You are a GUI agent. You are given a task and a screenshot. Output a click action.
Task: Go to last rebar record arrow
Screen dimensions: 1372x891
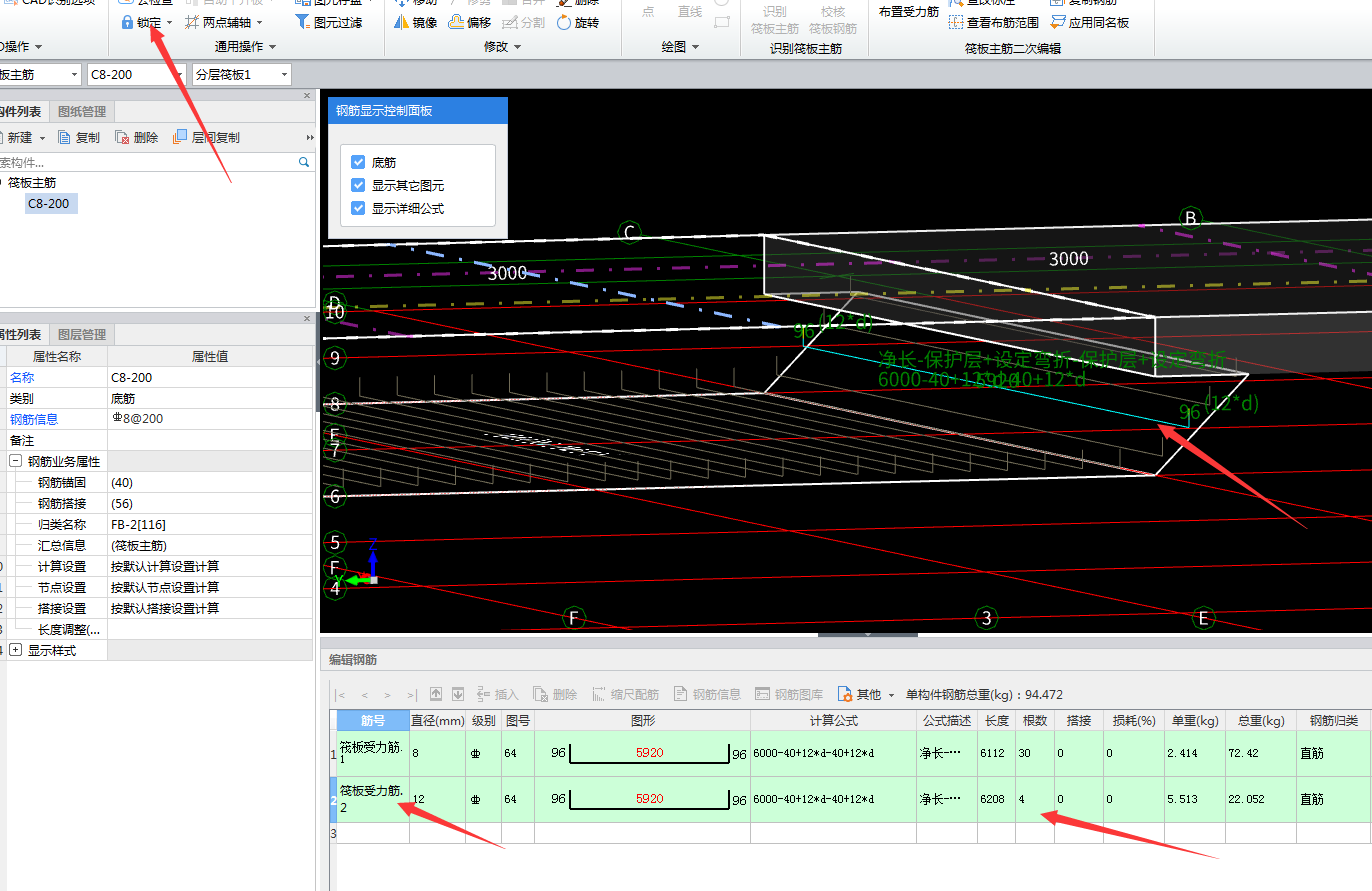(x=412, y=695)
